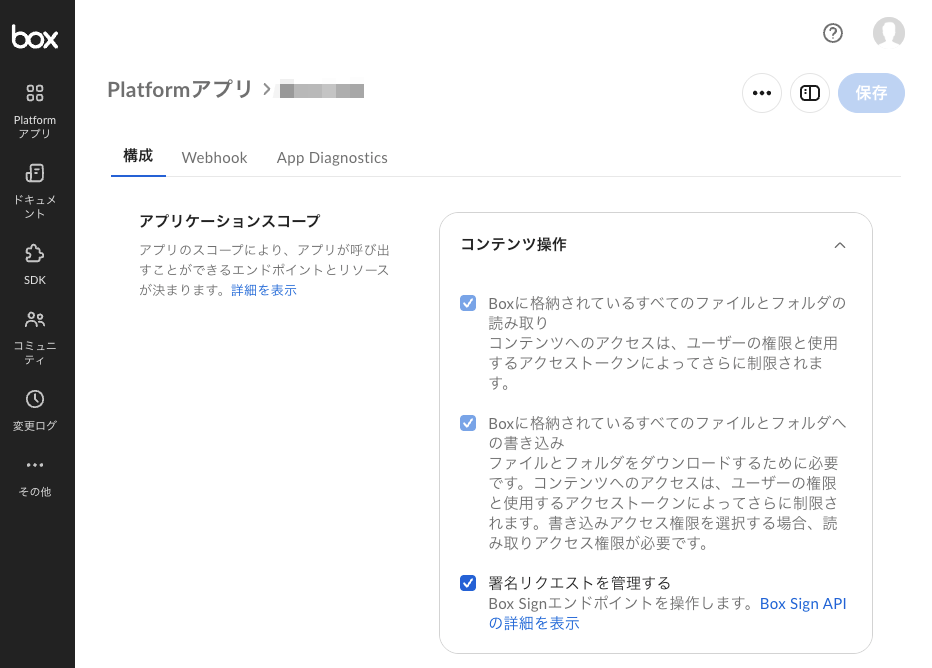Toggle the file and folder 書き込み checkbox
The width and height of the screenshot is (932, 668).
tap(468, 423)
